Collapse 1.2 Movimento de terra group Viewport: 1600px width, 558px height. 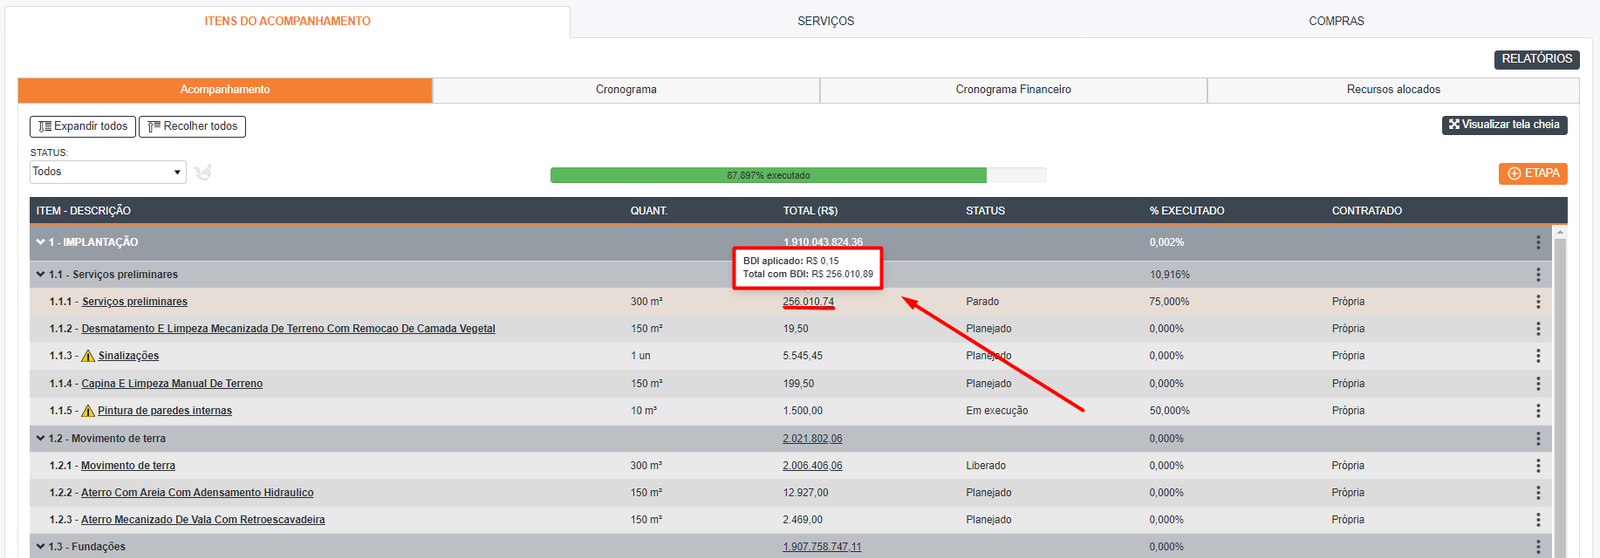pos(41,438)
